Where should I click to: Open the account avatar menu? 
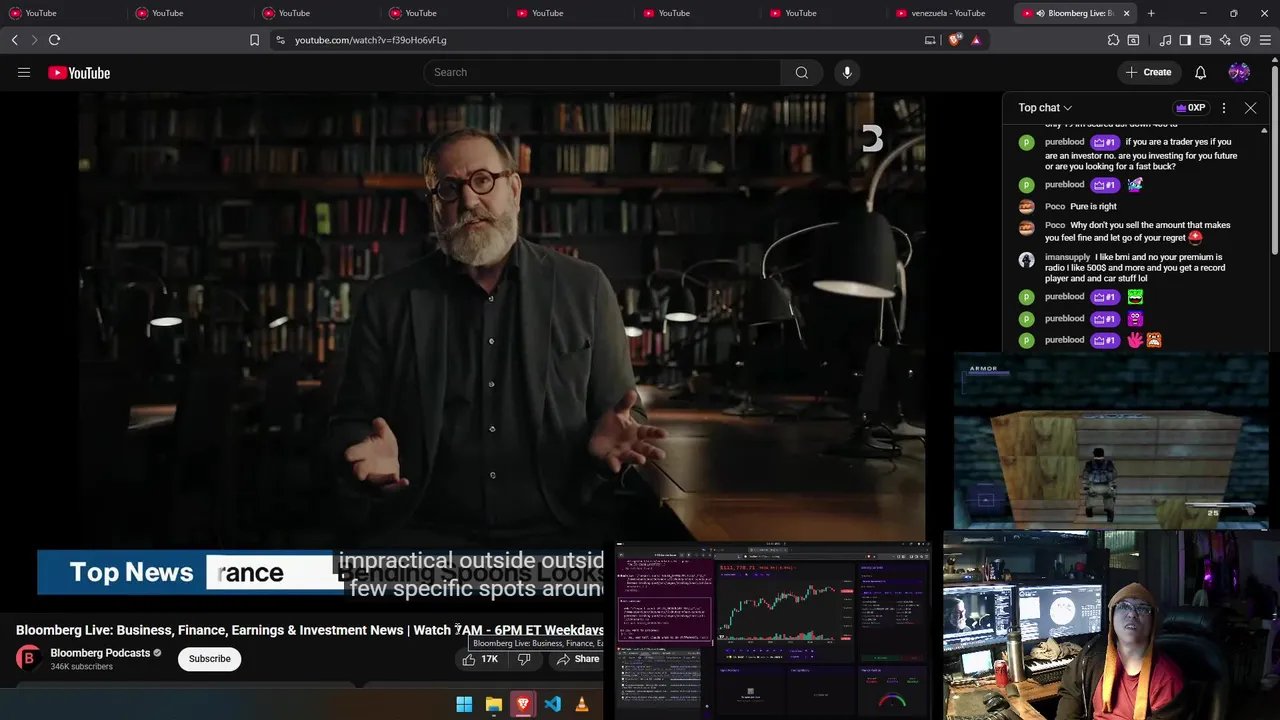[1239, 72]
